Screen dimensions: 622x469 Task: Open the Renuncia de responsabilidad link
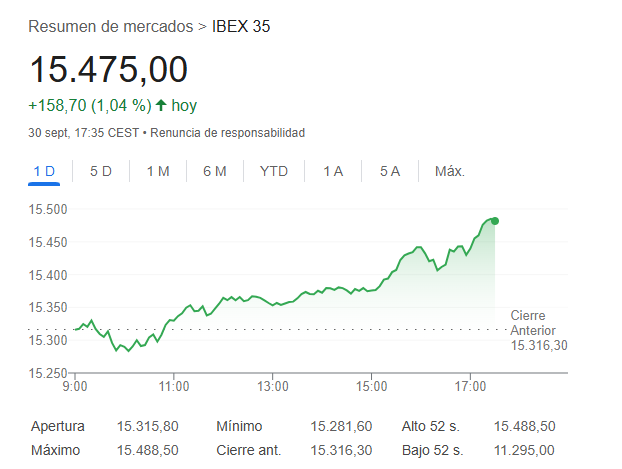coord(228,133)
